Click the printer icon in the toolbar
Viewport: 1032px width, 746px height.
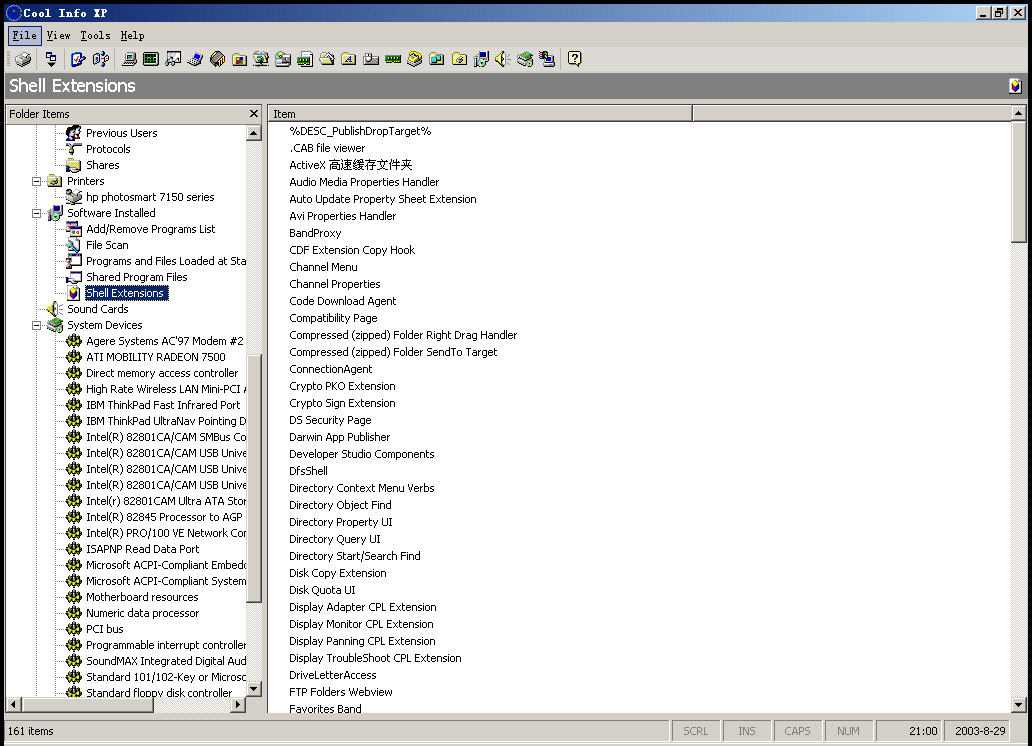tap(22, 60)
